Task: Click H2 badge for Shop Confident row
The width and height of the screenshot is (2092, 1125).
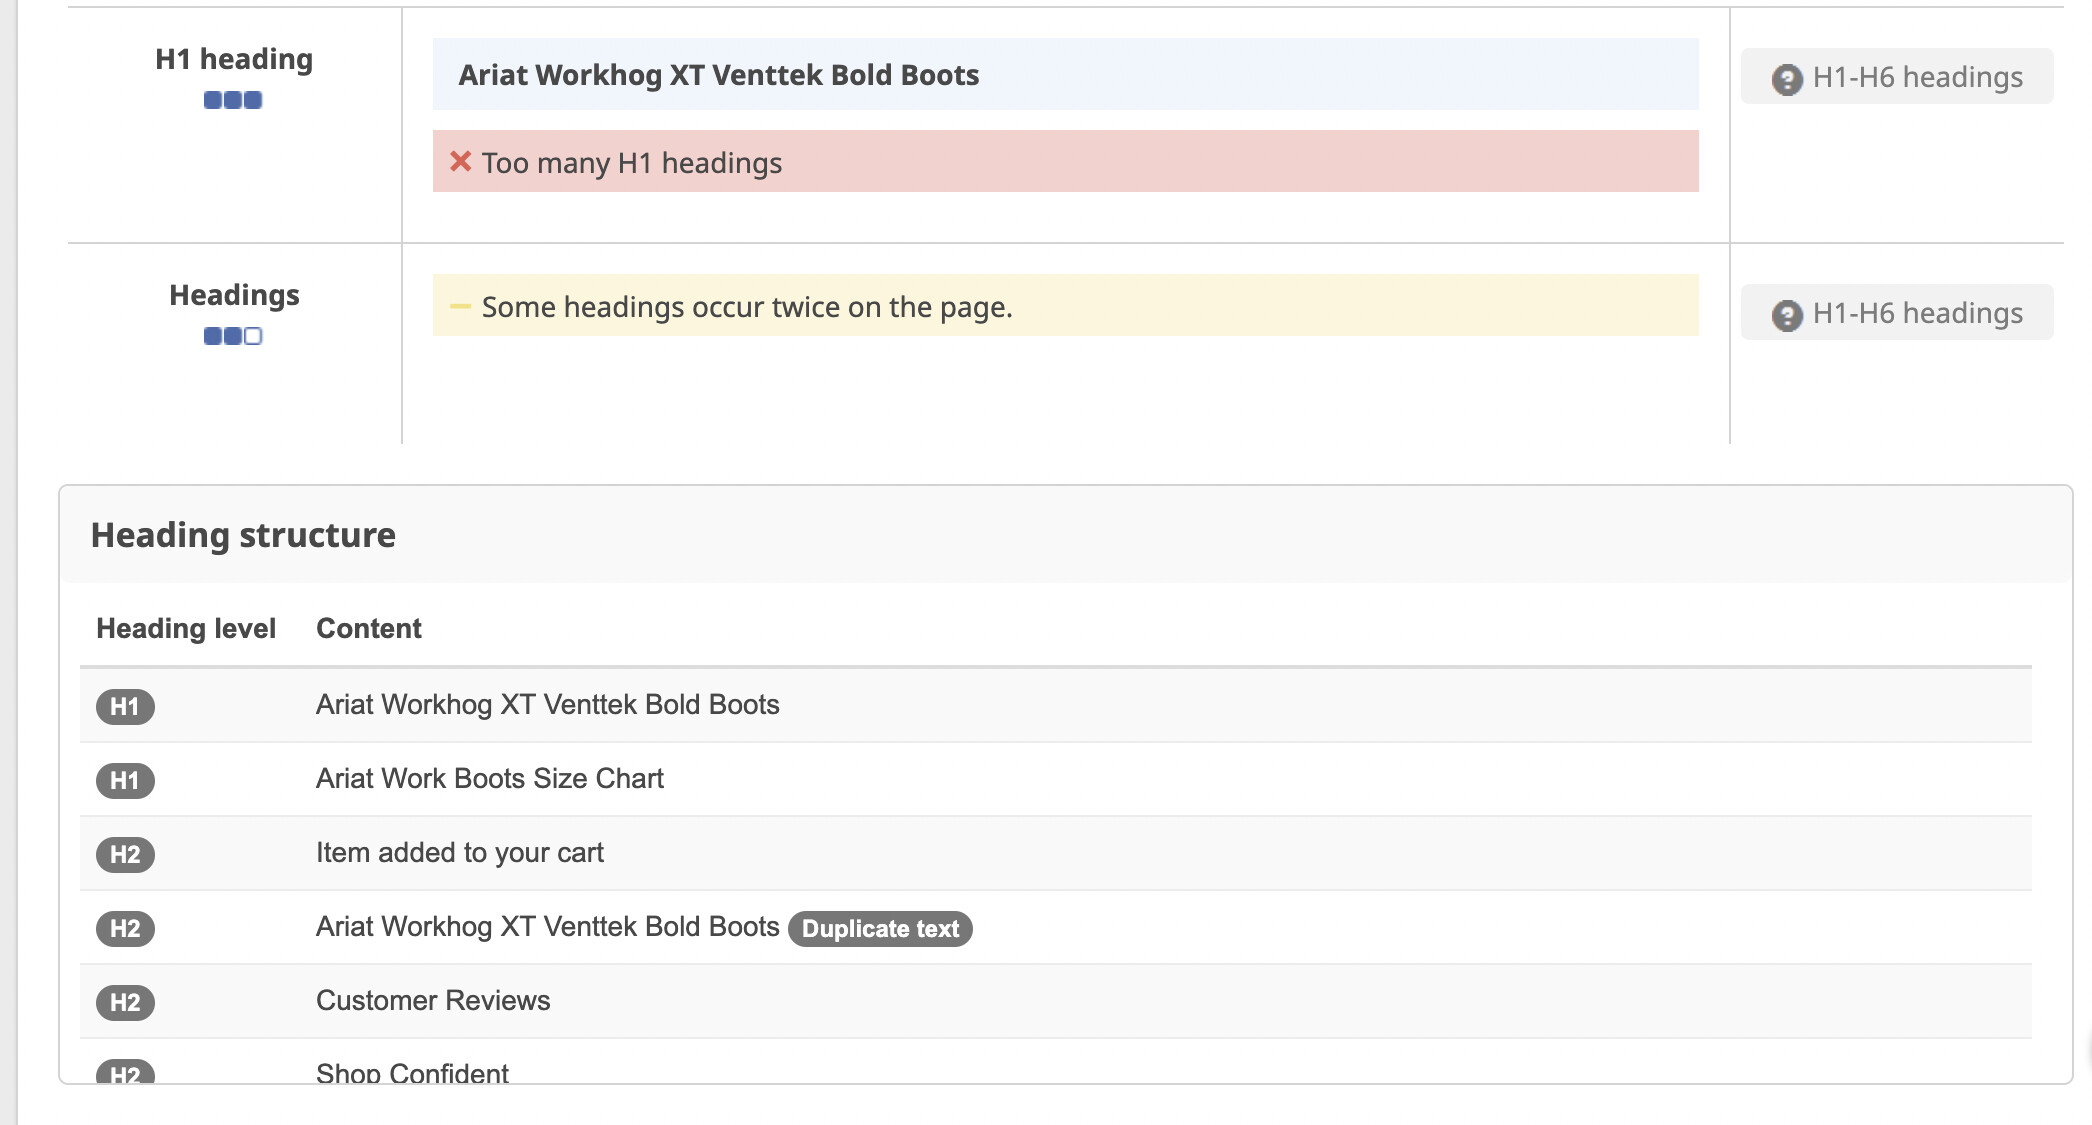Action: pyautogui.click(x=125, y=1072)
